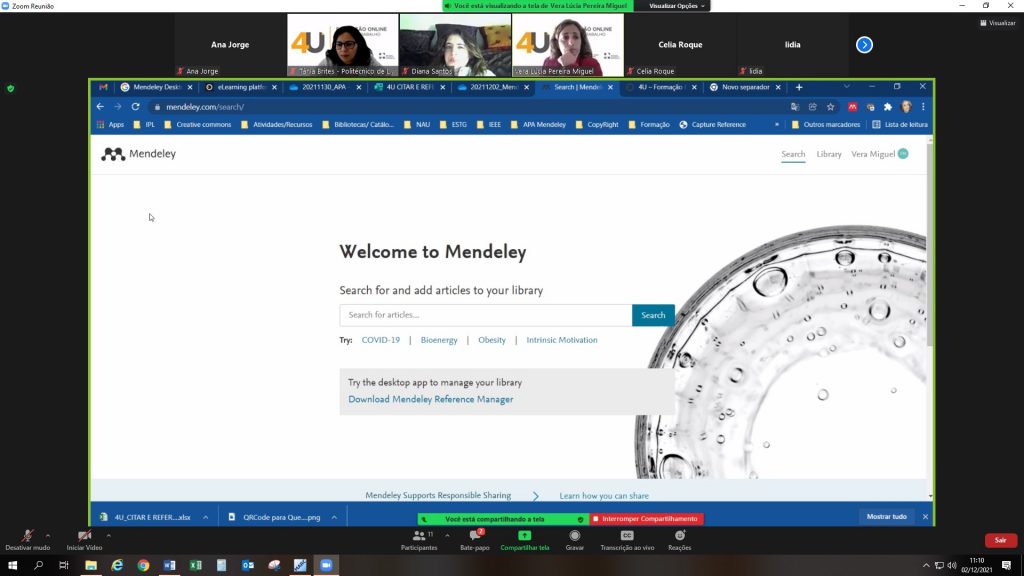Click the Mendeley logo in the page header

click(138, 154)
